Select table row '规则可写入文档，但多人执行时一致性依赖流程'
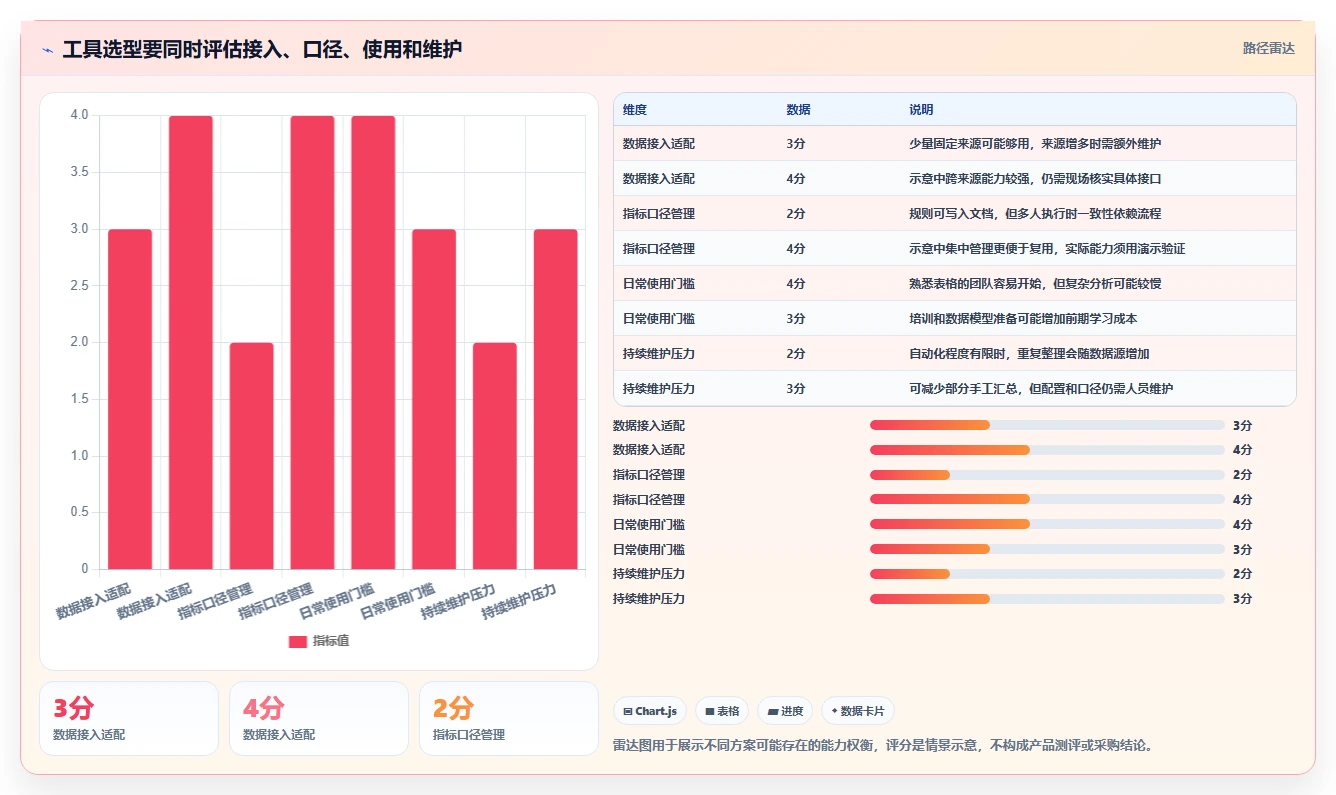This screenshot has height=795, width=1336. click(954, 214)
